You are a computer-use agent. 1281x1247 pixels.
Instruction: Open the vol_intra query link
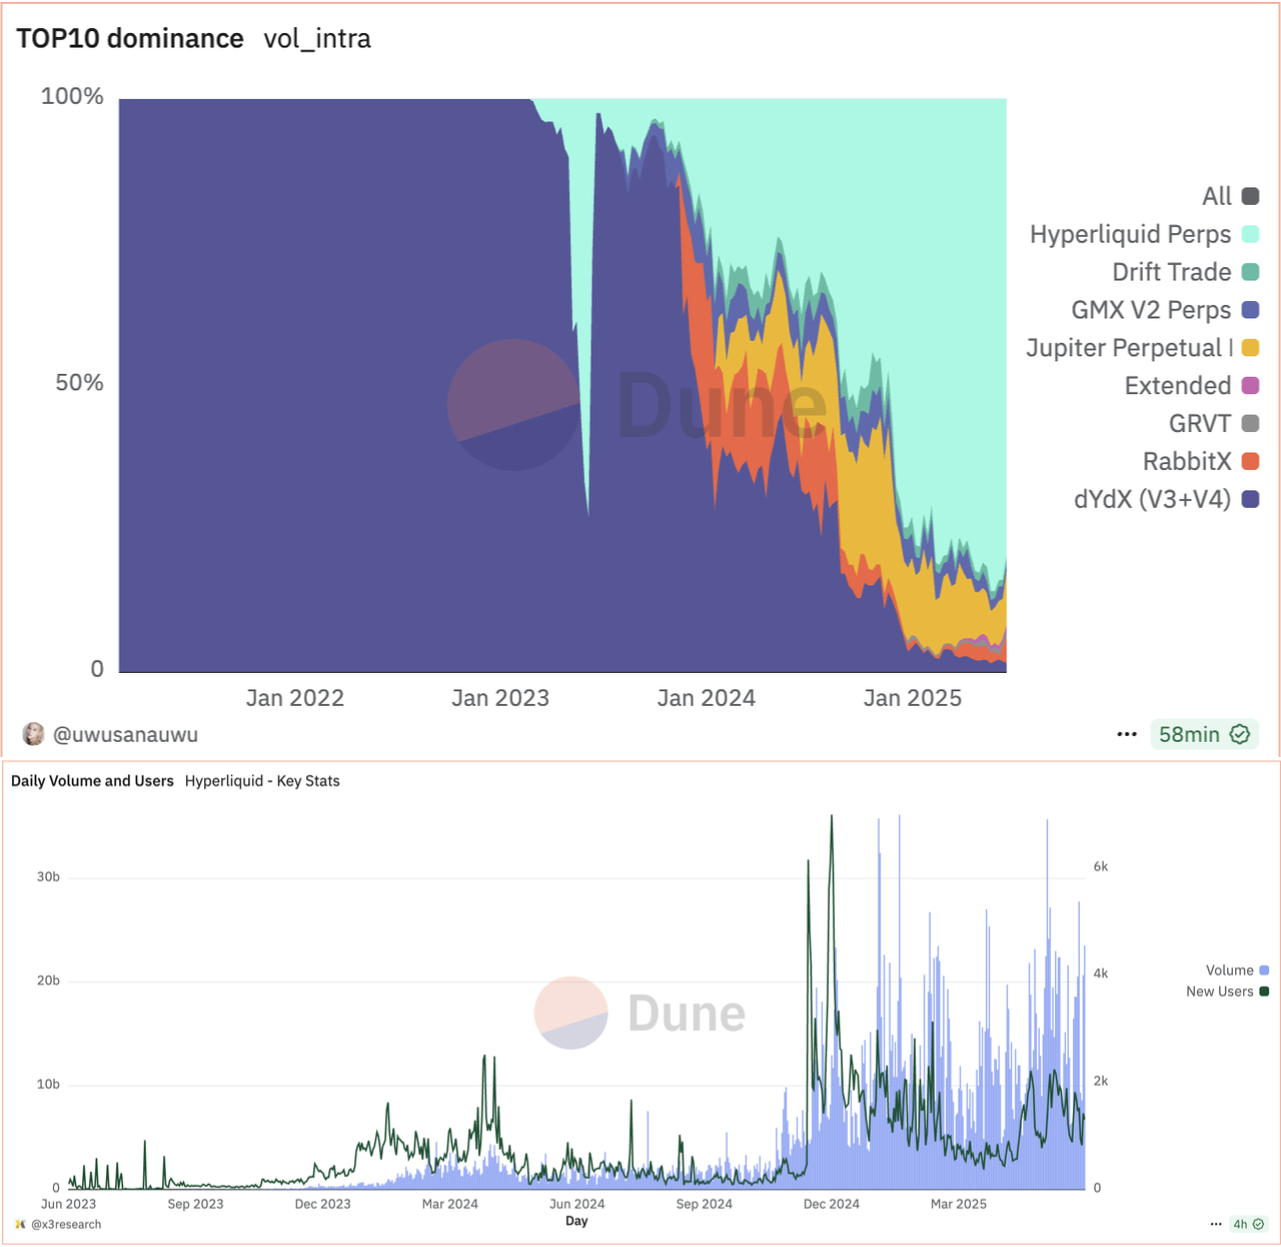tap(317, 38)
